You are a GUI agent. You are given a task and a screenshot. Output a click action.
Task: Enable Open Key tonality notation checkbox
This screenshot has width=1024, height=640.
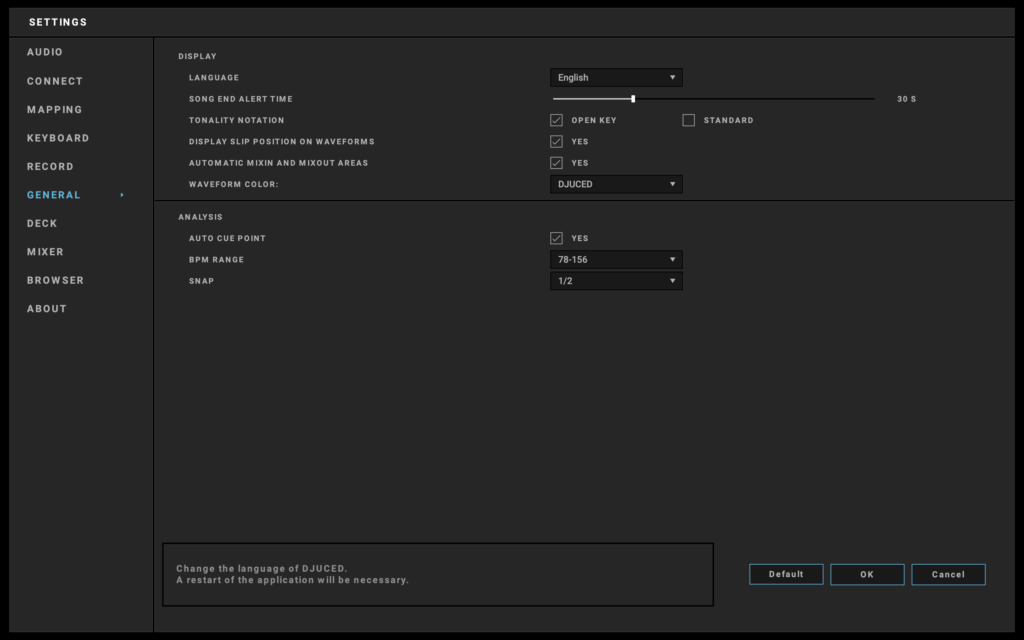557,120
